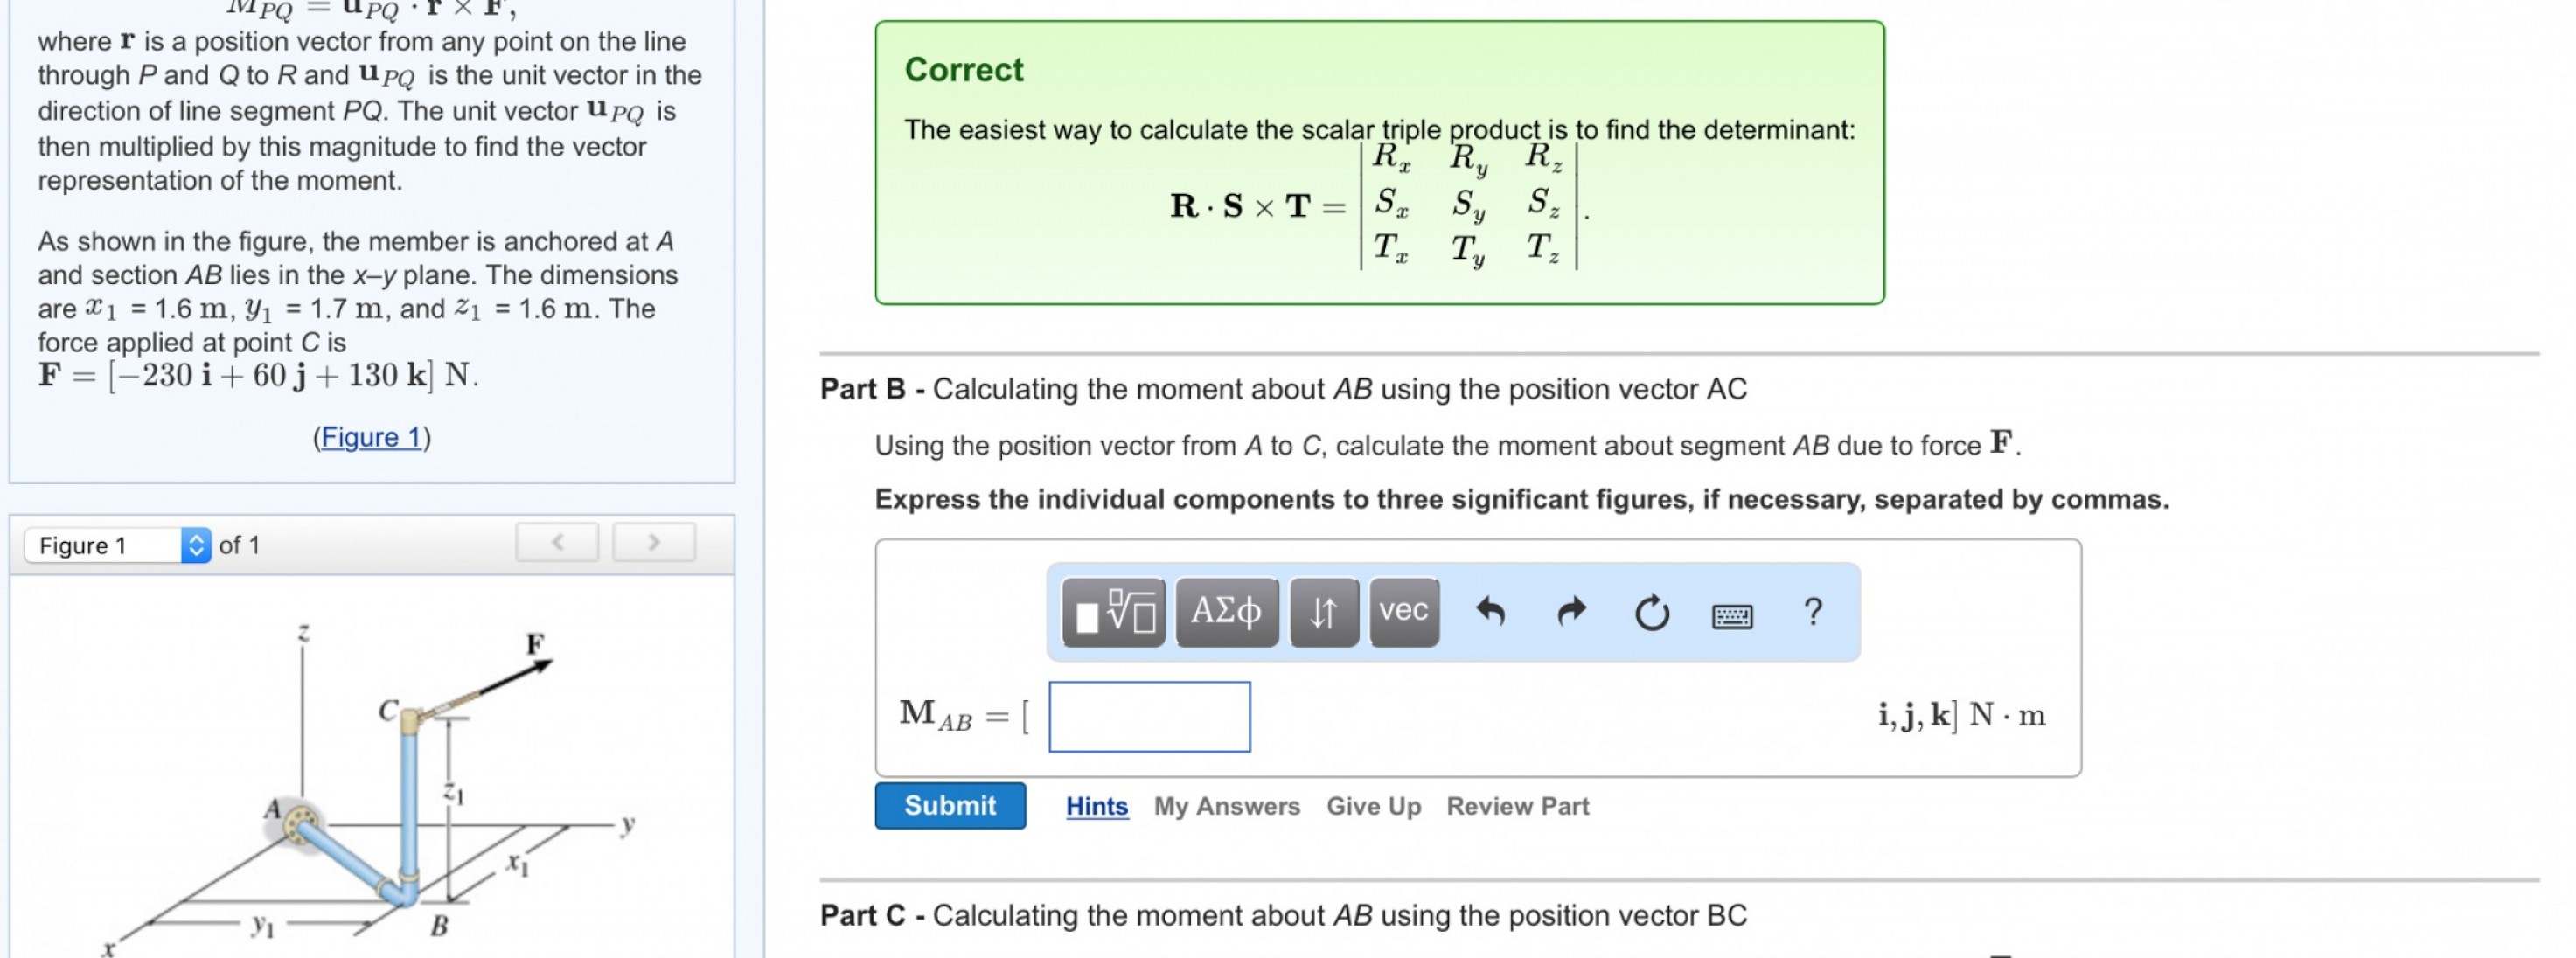Image resolution: width=2576 pixels, height=958 pixels.
Task: Open the help question mark
Action: [1812, 612]
